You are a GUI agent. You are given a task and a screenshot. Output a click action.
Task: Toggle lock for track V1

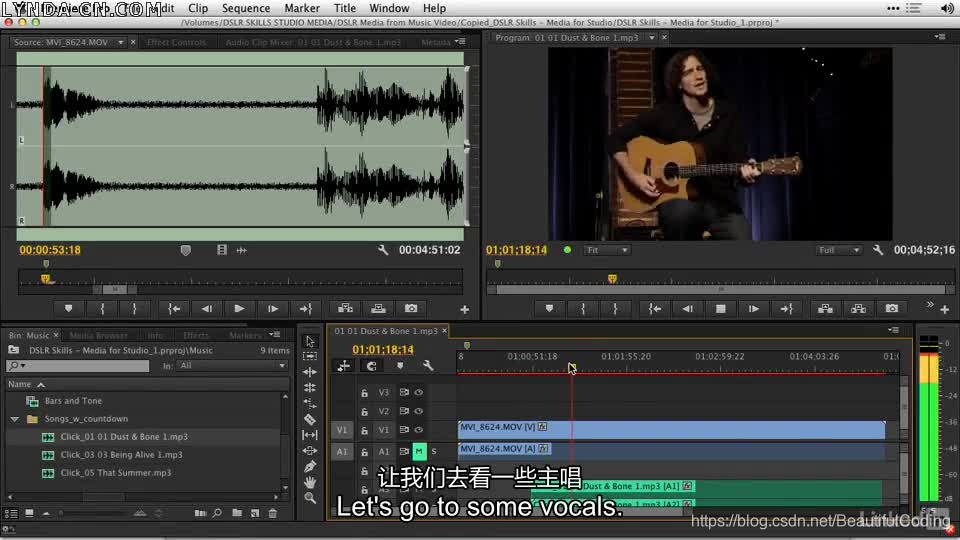click(364, 430)
